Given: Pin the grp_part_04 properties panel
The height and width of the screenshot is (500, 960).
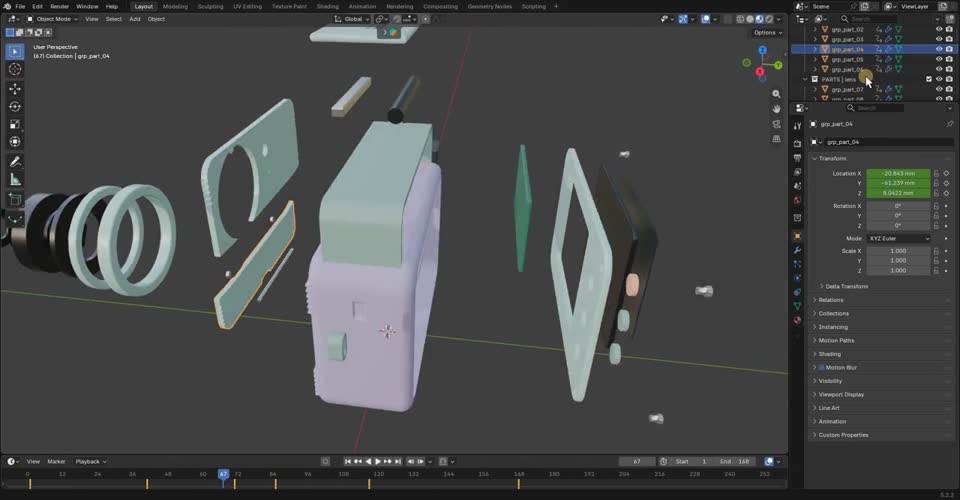Looking at the screenshot, I should (950, 124).
